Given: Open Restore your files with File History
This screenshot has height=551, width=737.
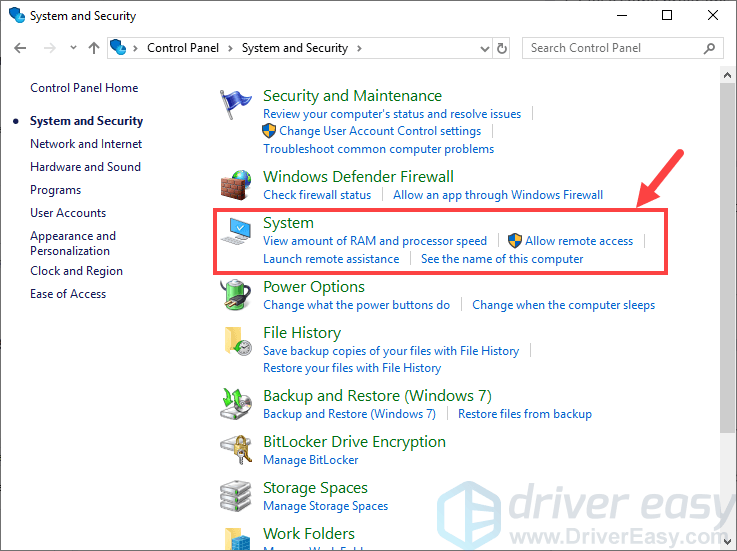Looking at the screenshot, I should click(x=352, y=368).
